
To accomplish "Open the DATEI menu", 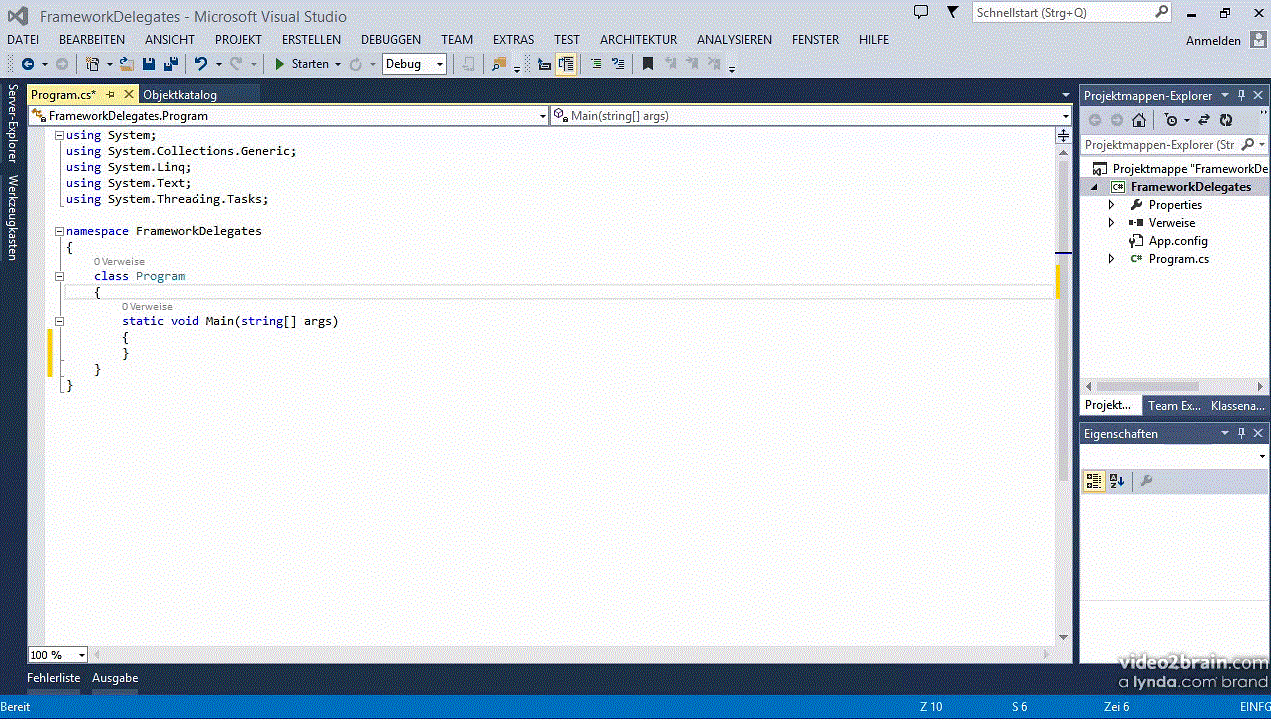I will click(23, 40).
